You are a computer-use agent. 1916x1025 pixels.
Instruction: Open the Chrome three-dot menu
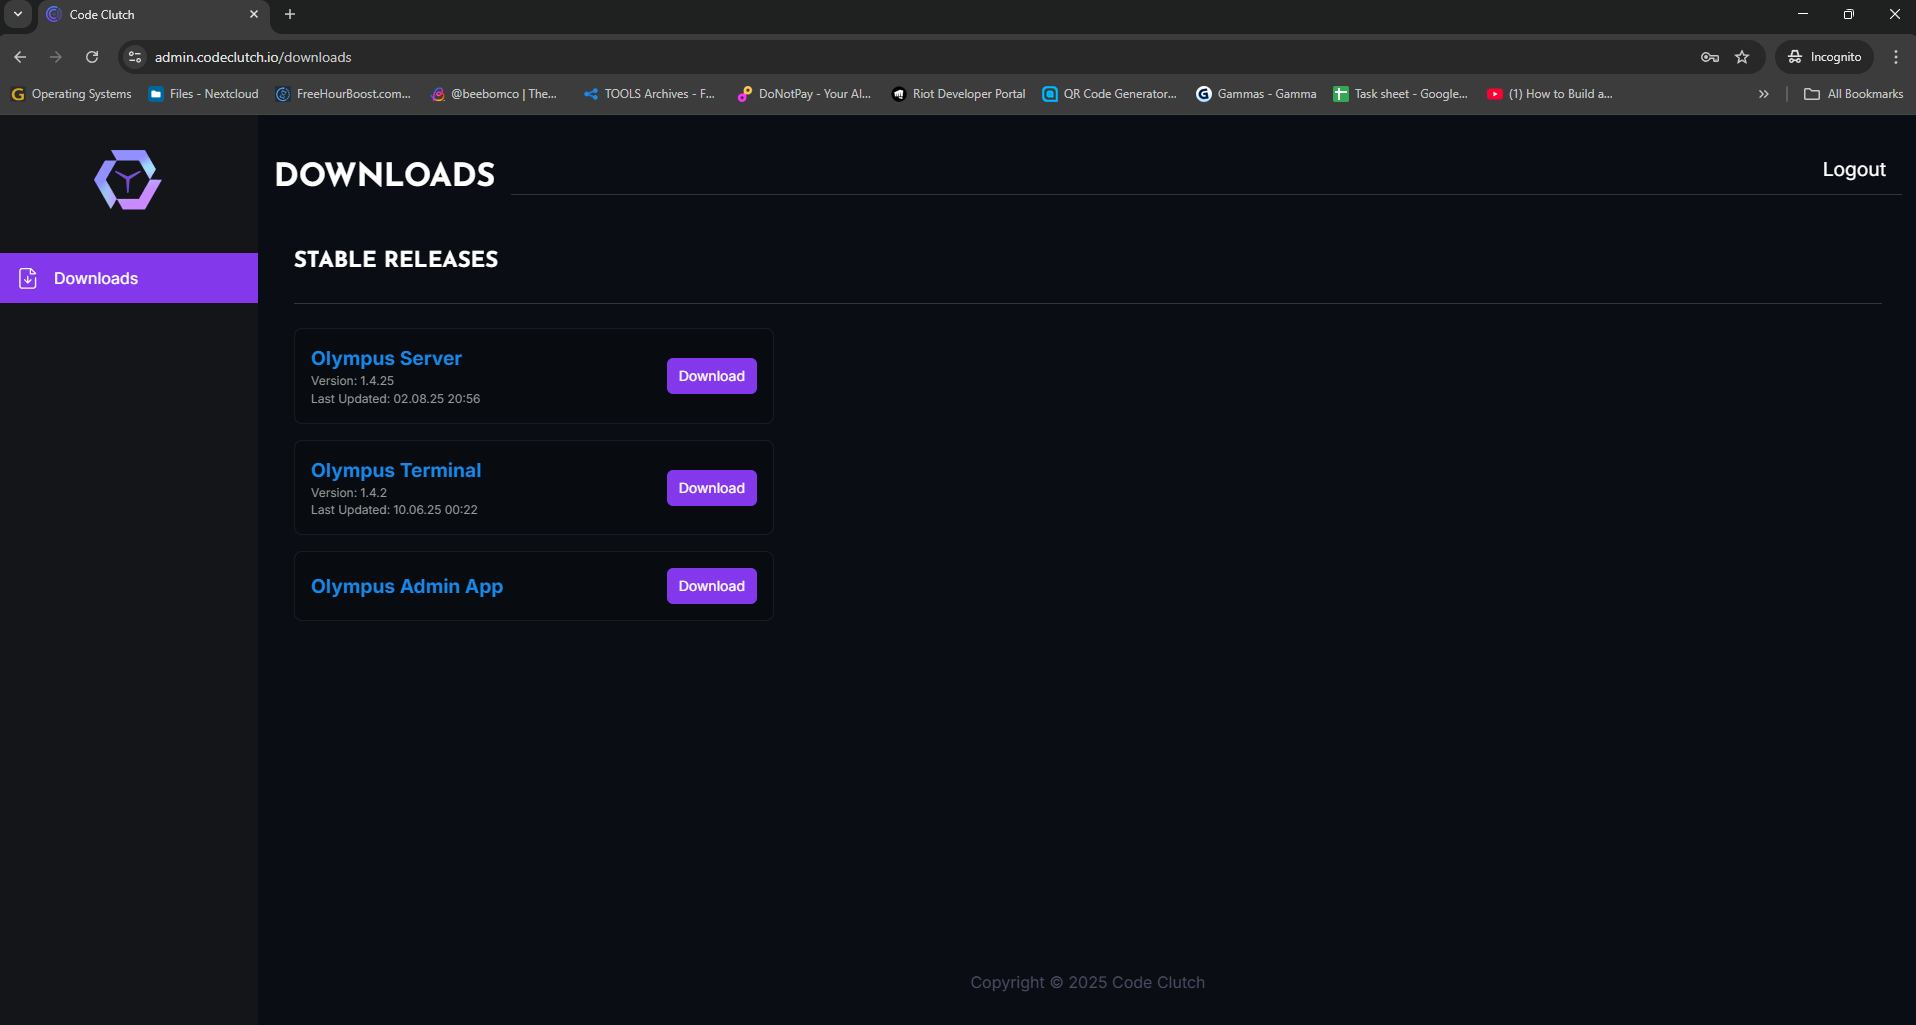click(x=1896, y=57)
